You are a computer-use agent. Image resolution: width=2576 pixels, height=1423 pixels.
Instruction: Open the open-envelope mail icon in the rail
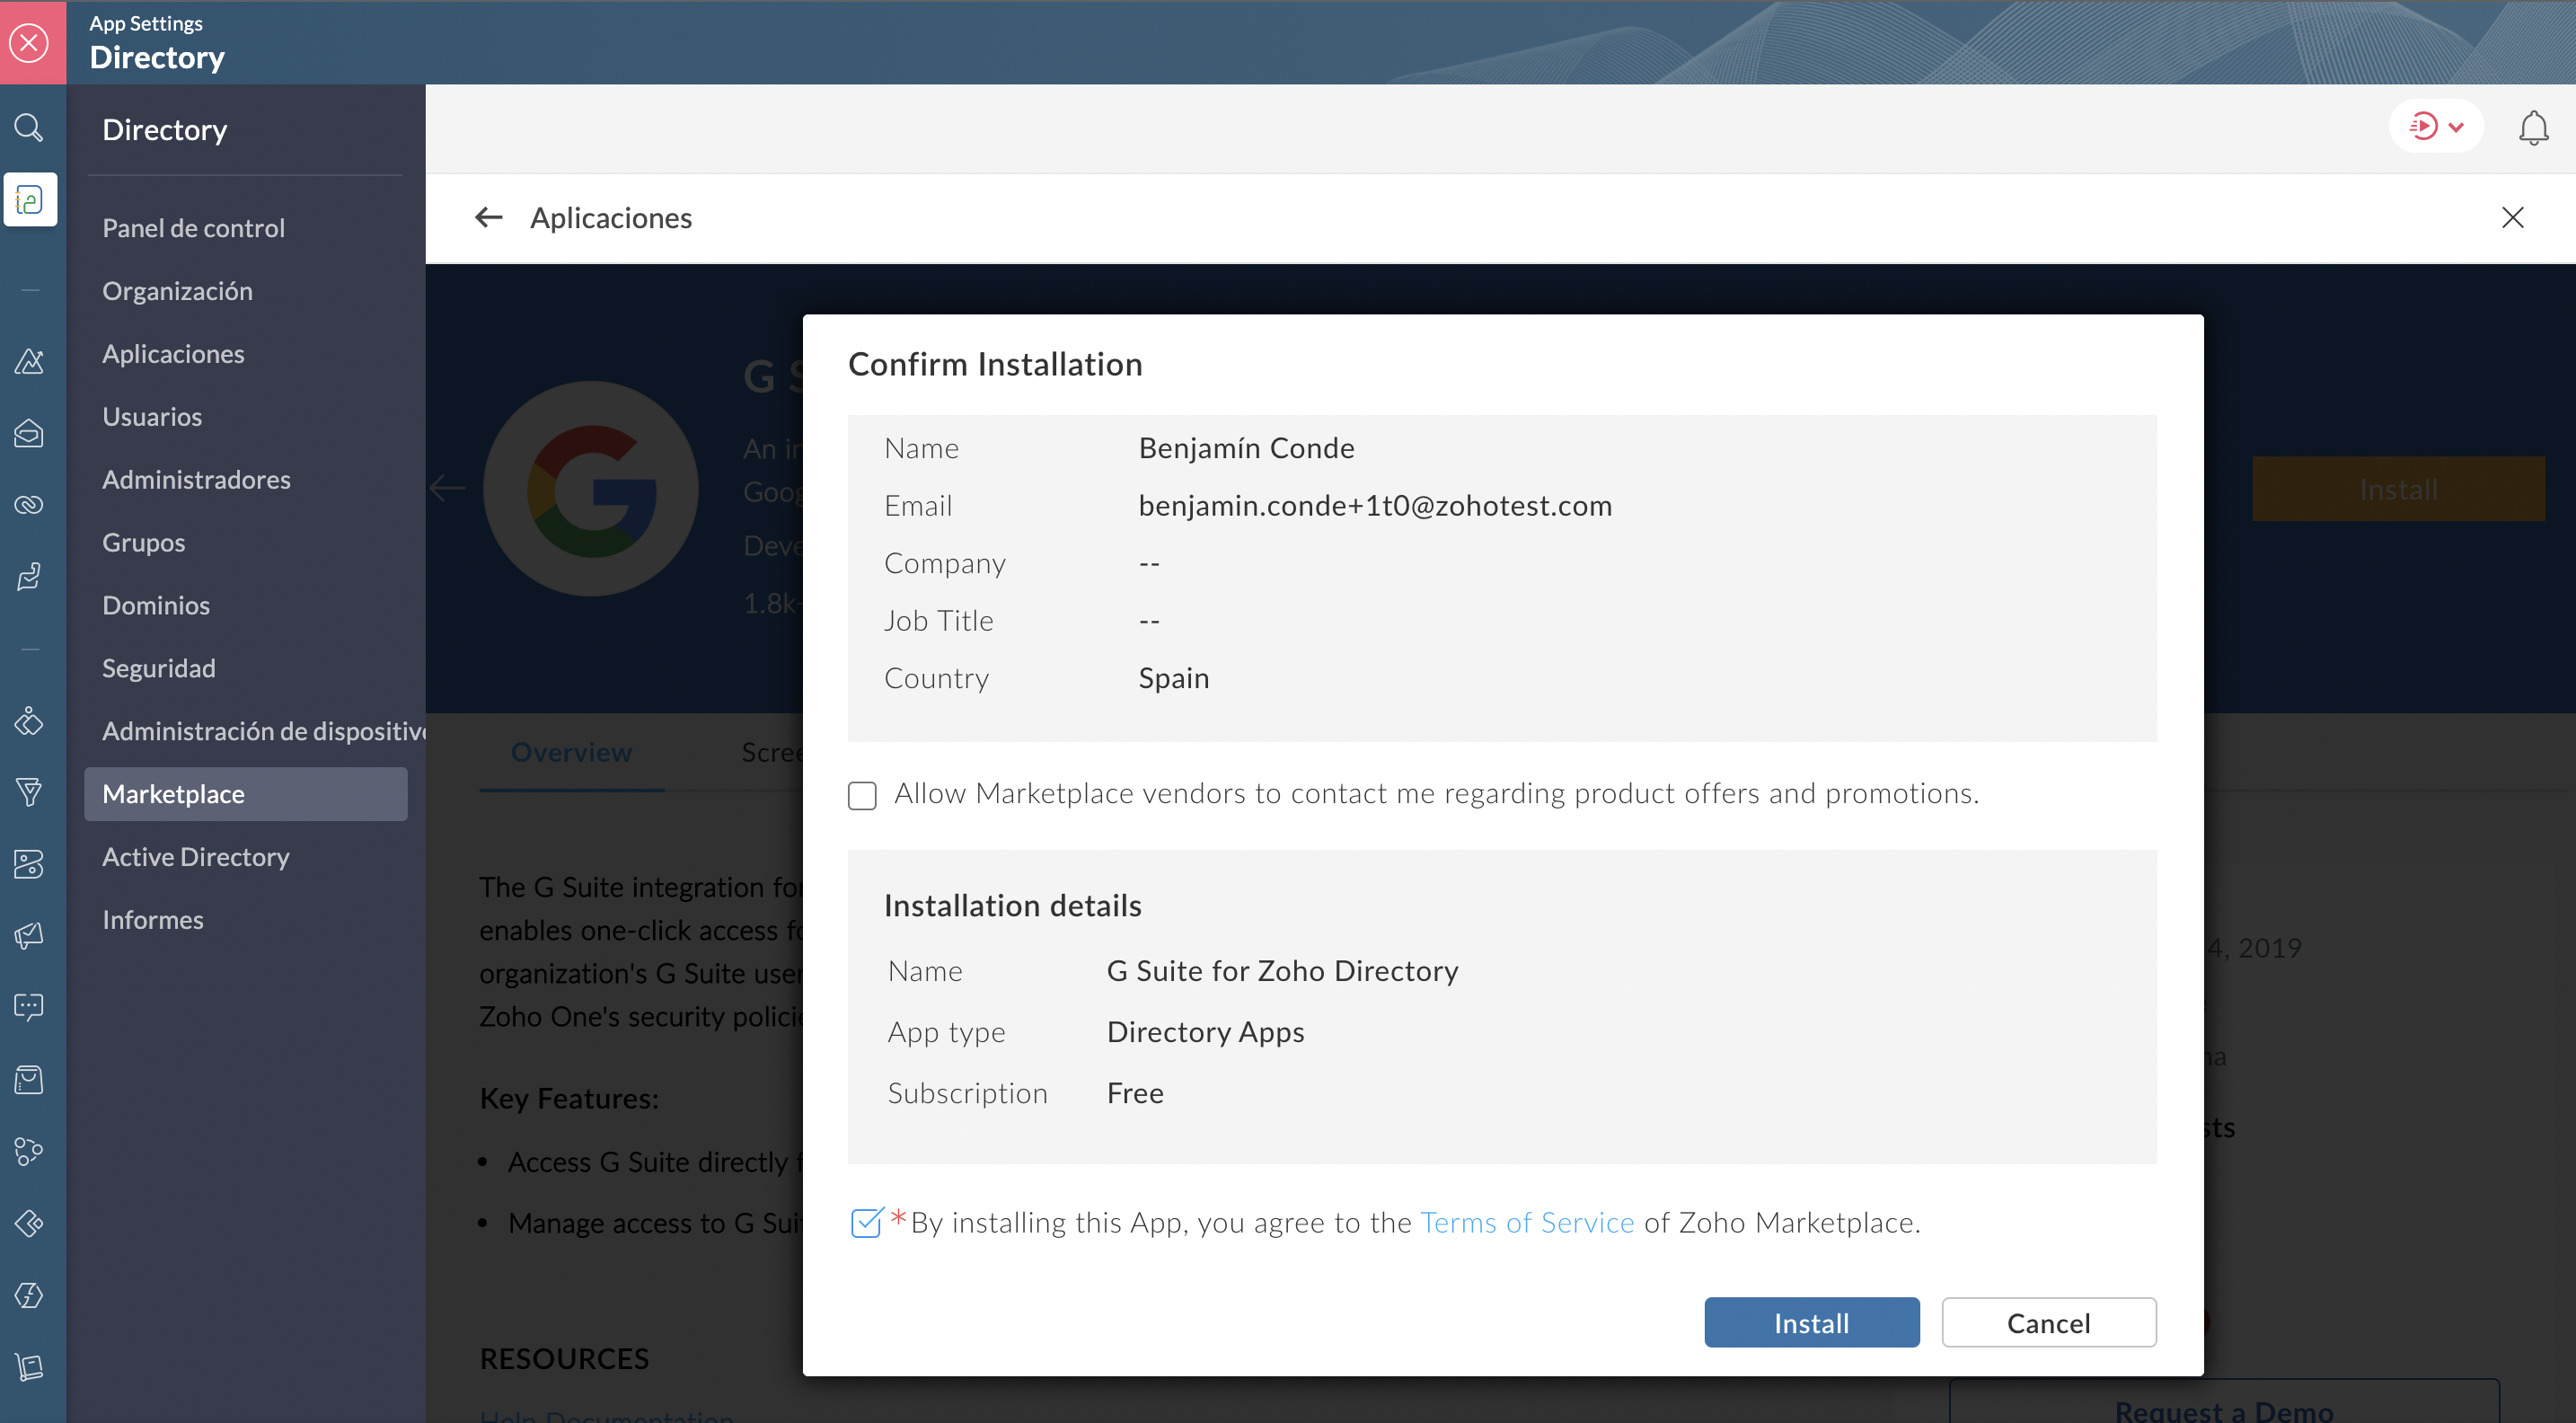[29, 433]
